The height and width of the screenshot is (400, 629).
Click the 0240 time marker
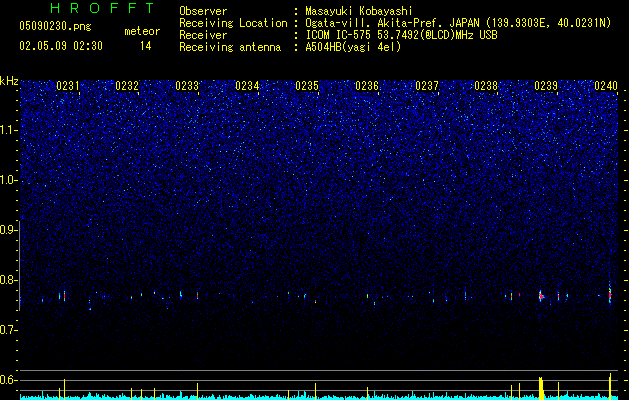point(606,86)
